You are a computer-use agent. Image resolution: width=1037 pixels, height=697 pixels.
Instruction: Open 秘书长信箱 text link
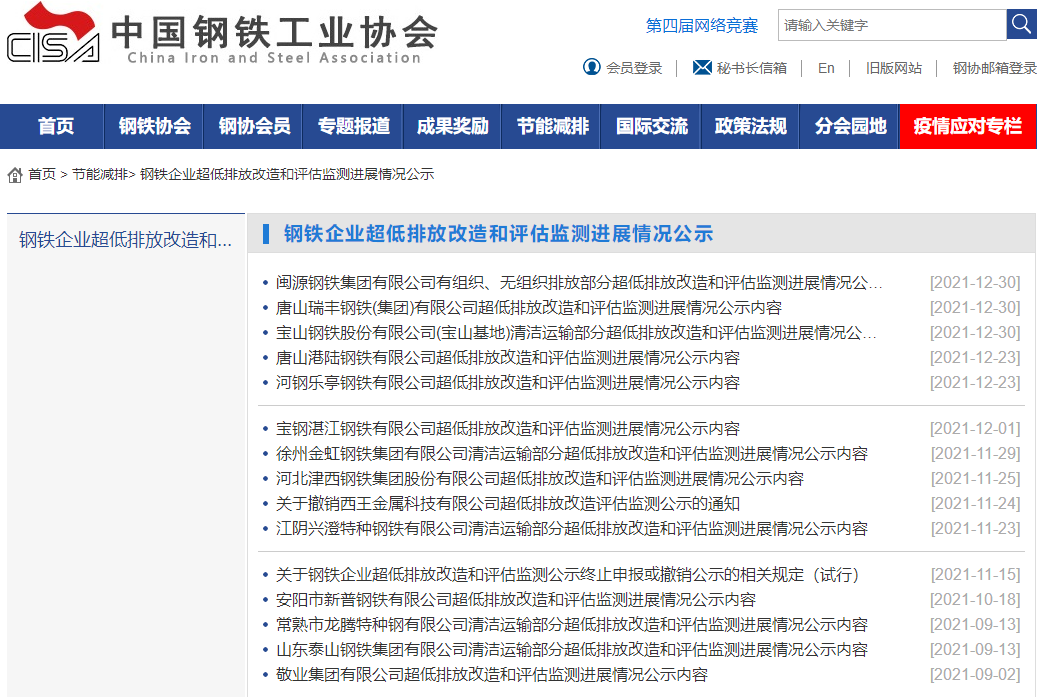point(751,68)
